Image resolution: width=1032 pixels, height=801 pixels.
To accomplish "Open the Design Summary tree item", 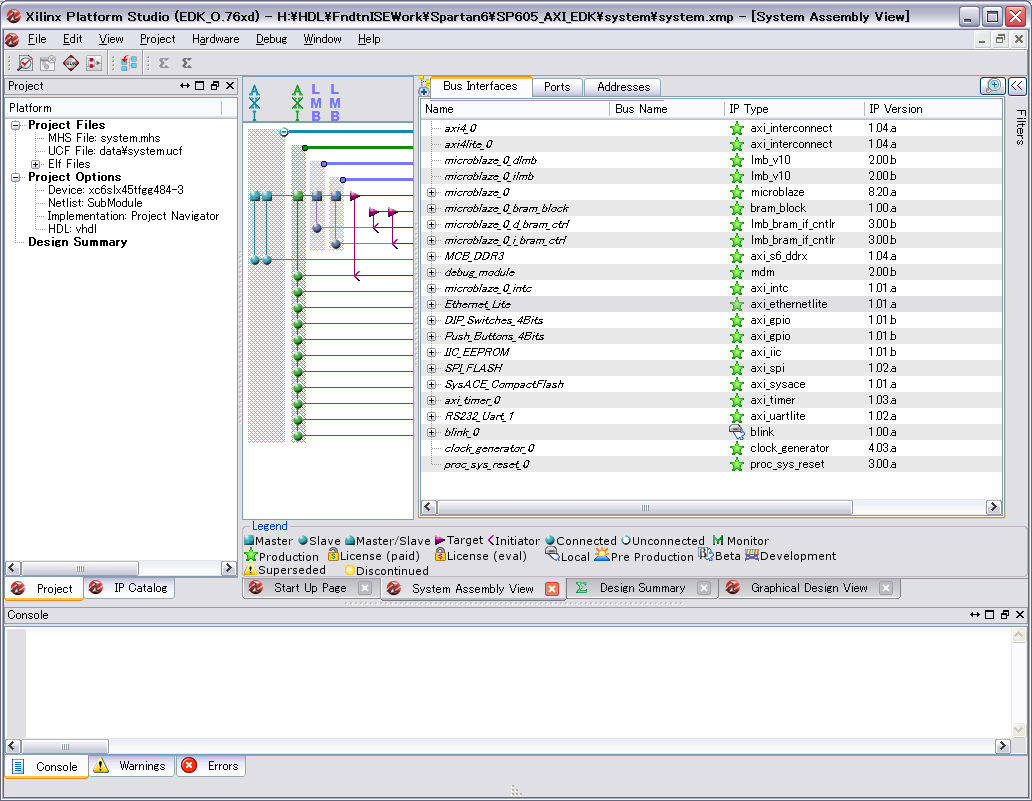I will pos(78,242).
